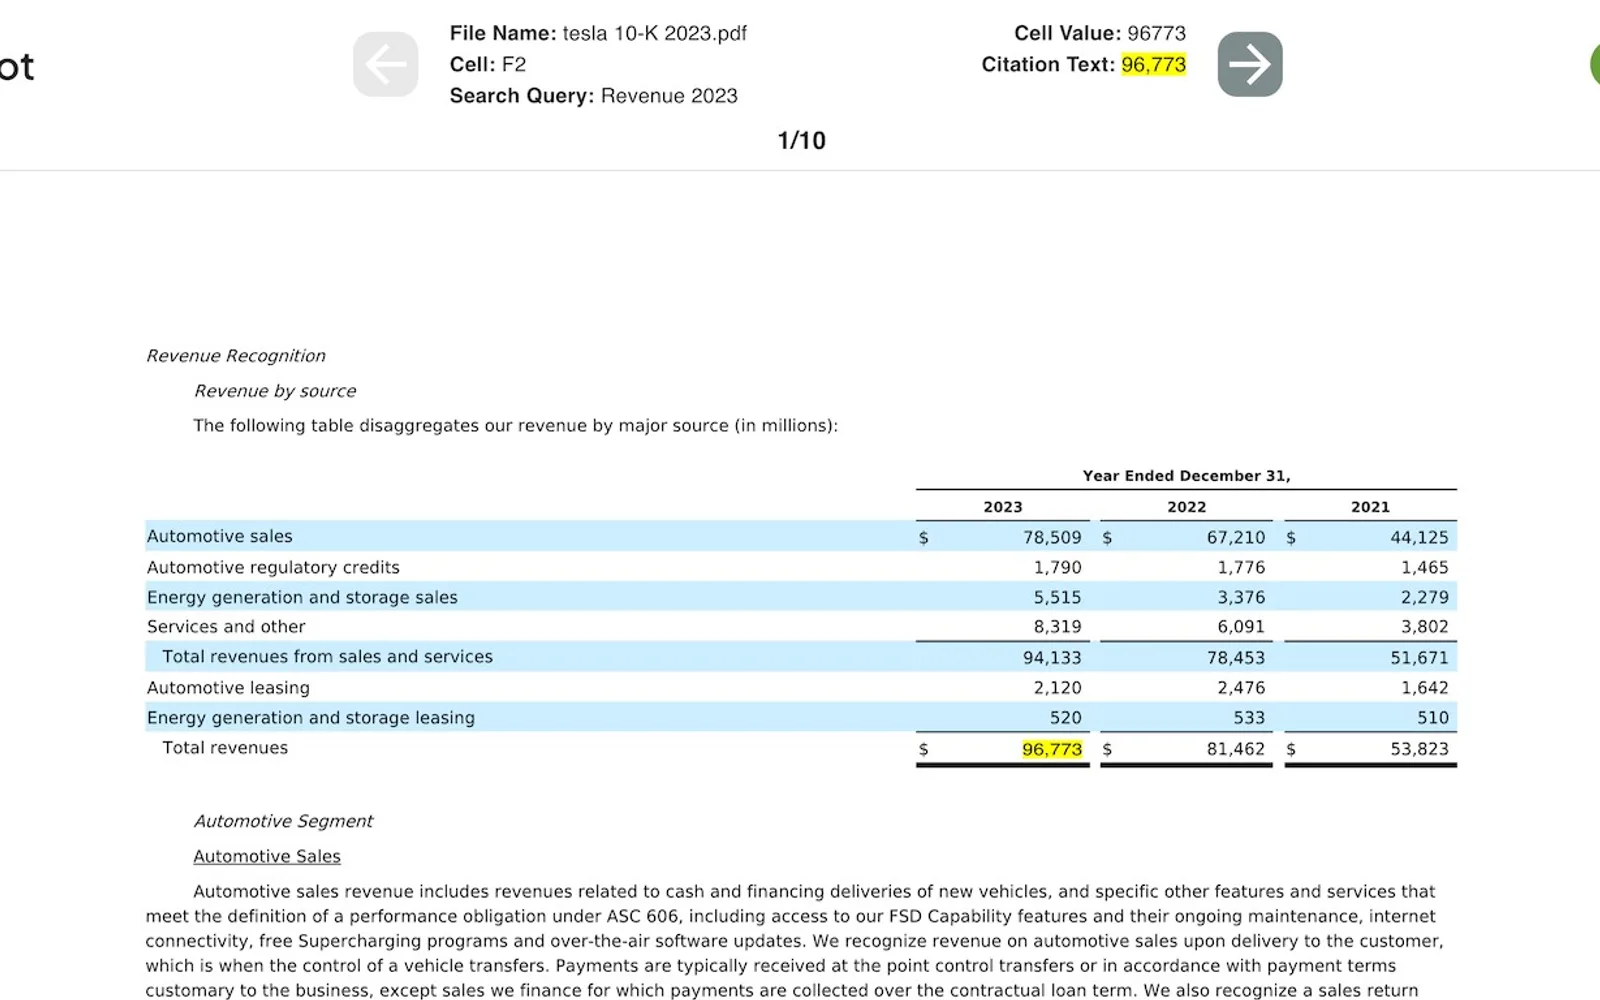The image size is (1600, 1000).
Task: Select the 2022 column header in the table
Action: point(1187,507)
